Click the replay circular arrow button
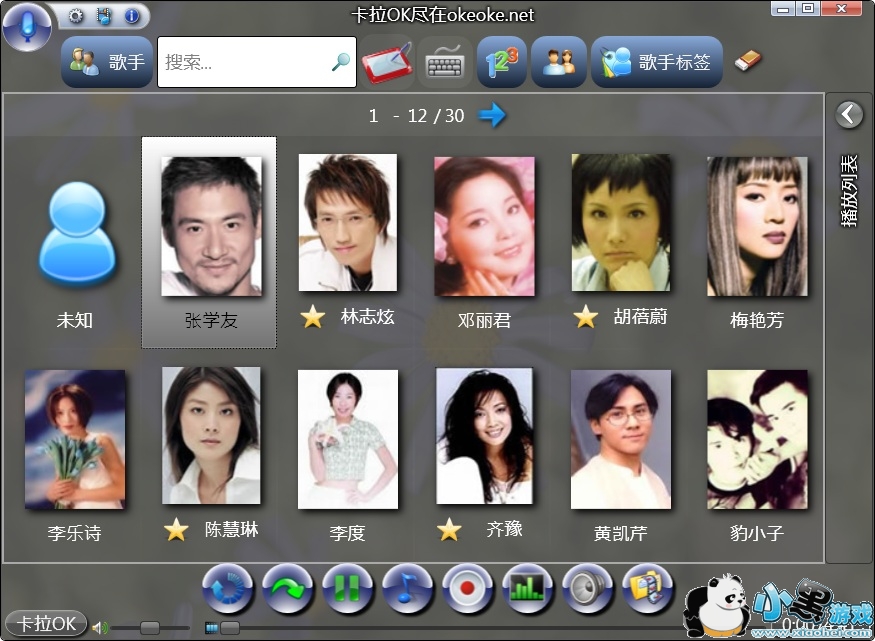 (227, 588)
